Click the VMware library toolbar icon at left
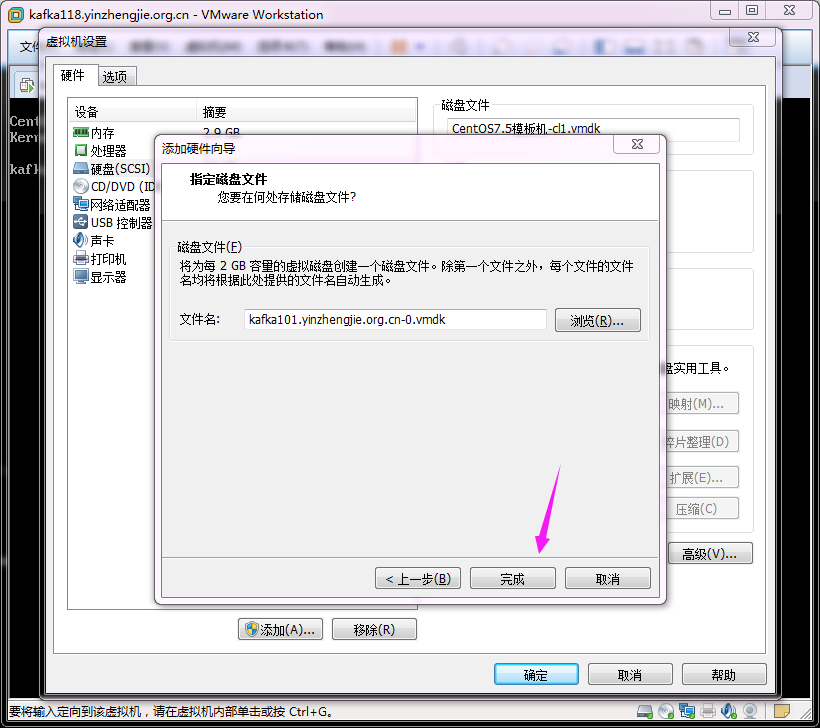 tap(27, 84)
